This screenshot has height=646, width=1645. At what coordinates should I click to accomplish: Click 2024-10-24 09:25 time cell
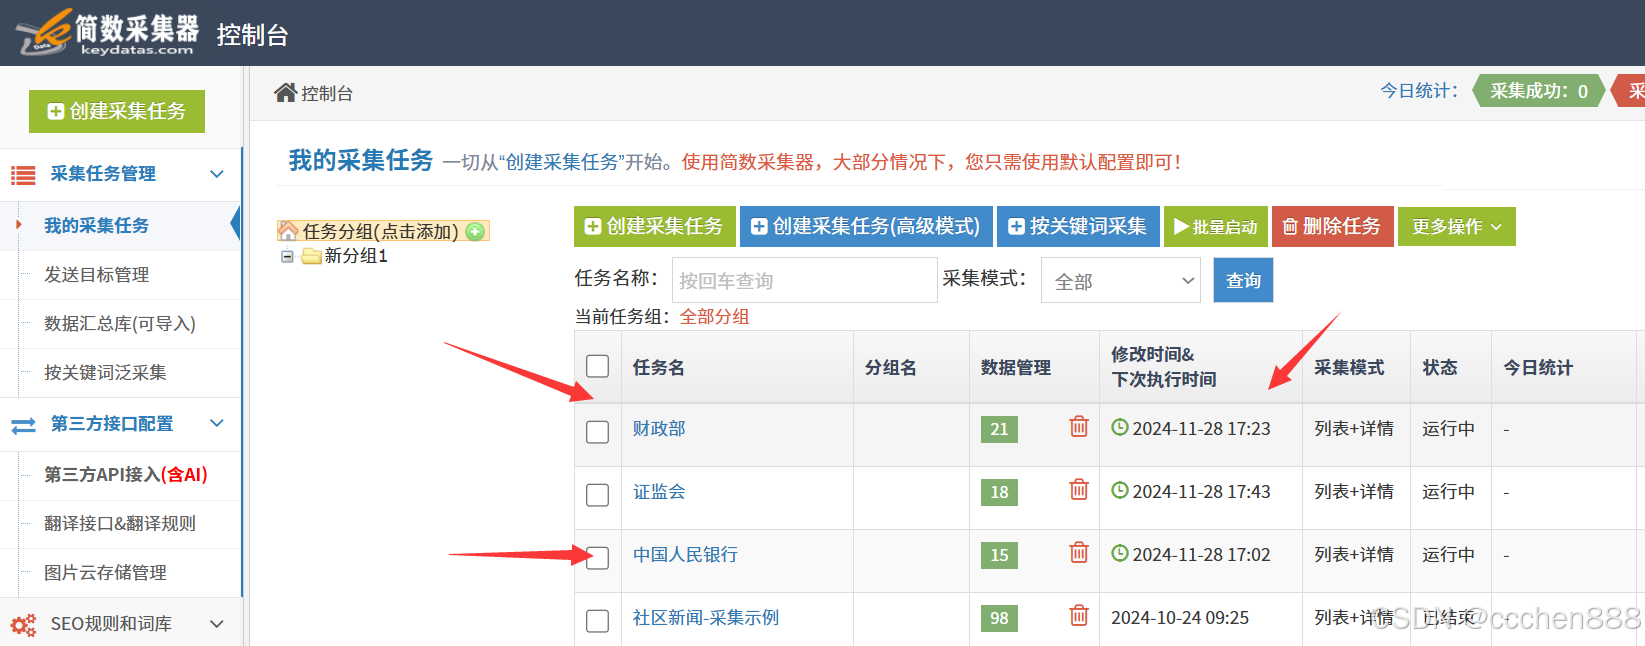point(1180,618)
